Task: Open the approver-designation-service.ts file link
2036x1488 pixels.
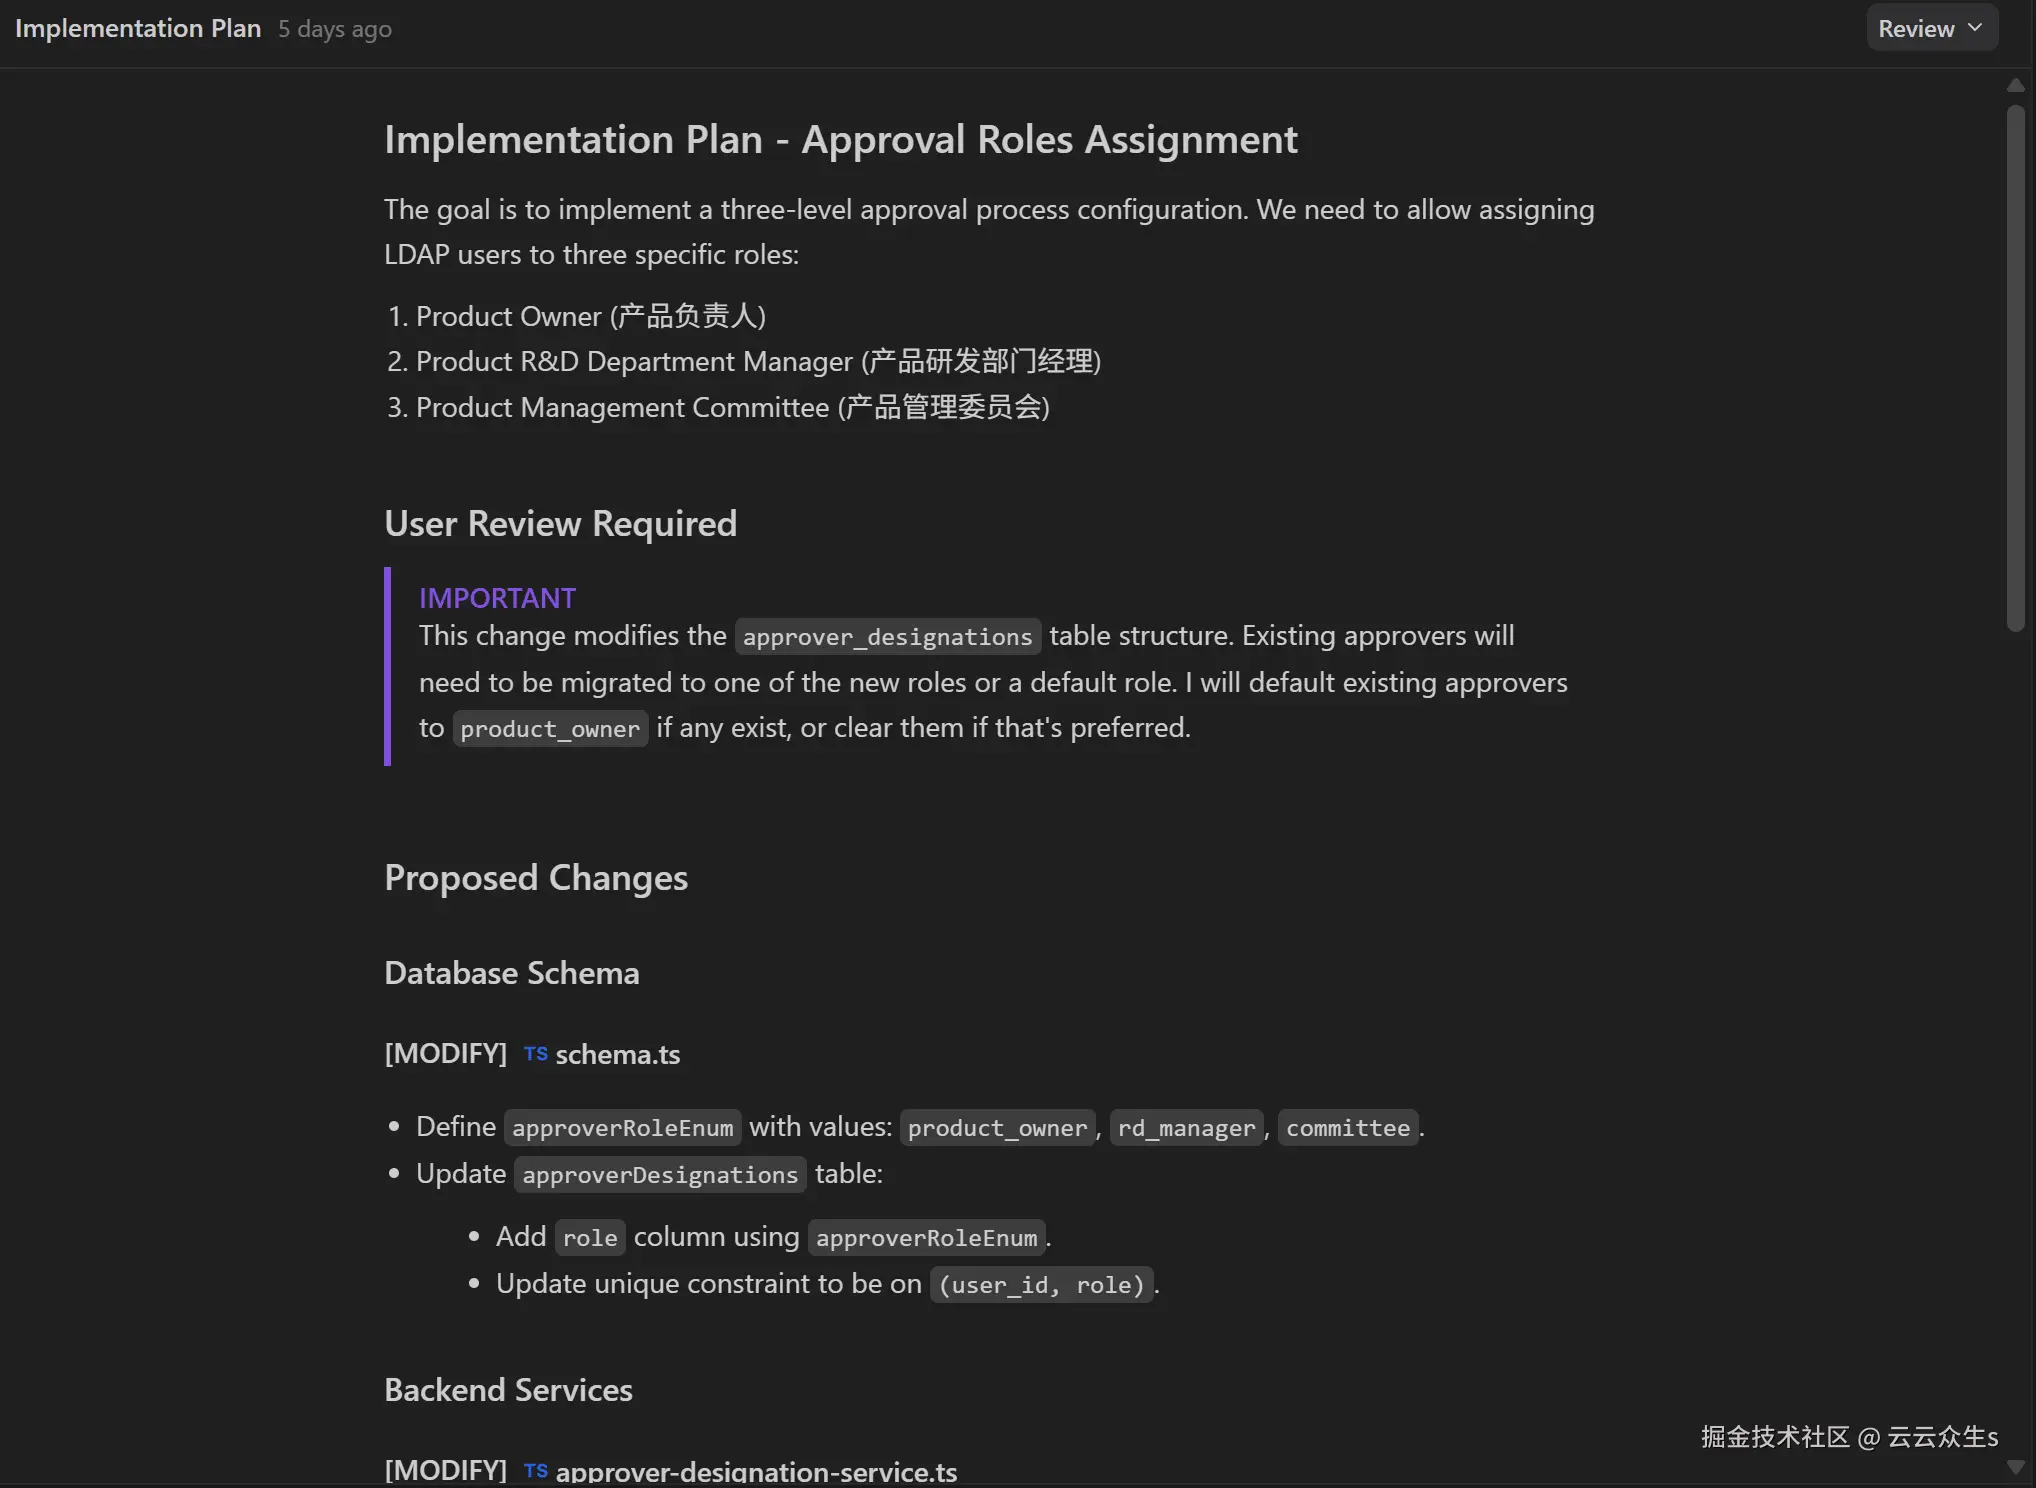Action: 755,1472
